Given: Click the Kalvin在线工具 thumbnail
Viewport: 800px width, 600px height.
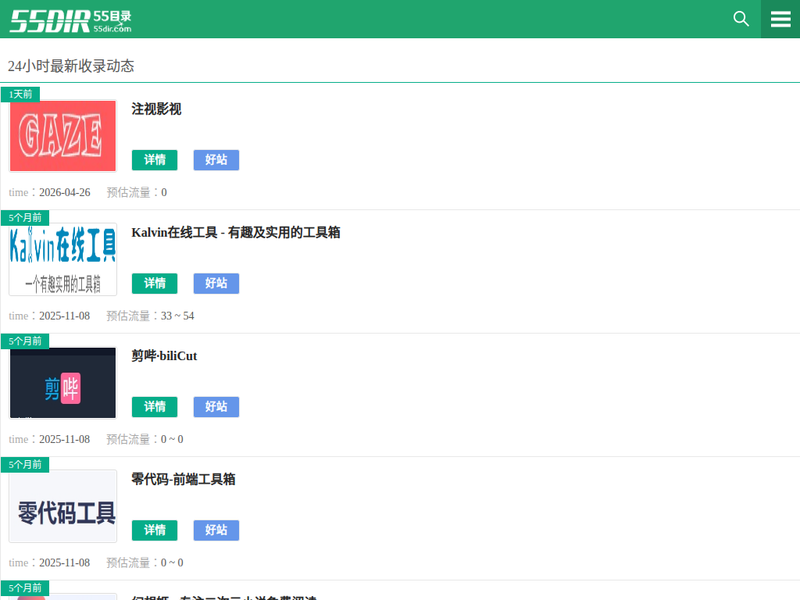Looking at the screenshot, I should click(63, 259).
